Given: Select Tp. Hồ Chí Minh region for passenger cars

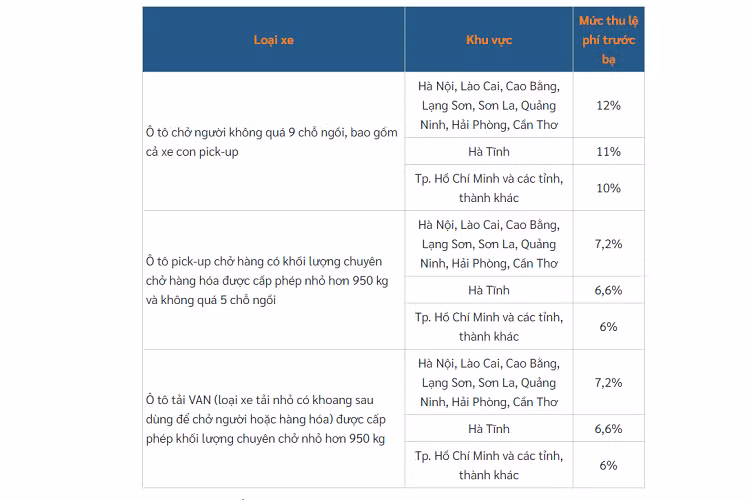Looking at the screenshot, I should click(x=489, y=188).
